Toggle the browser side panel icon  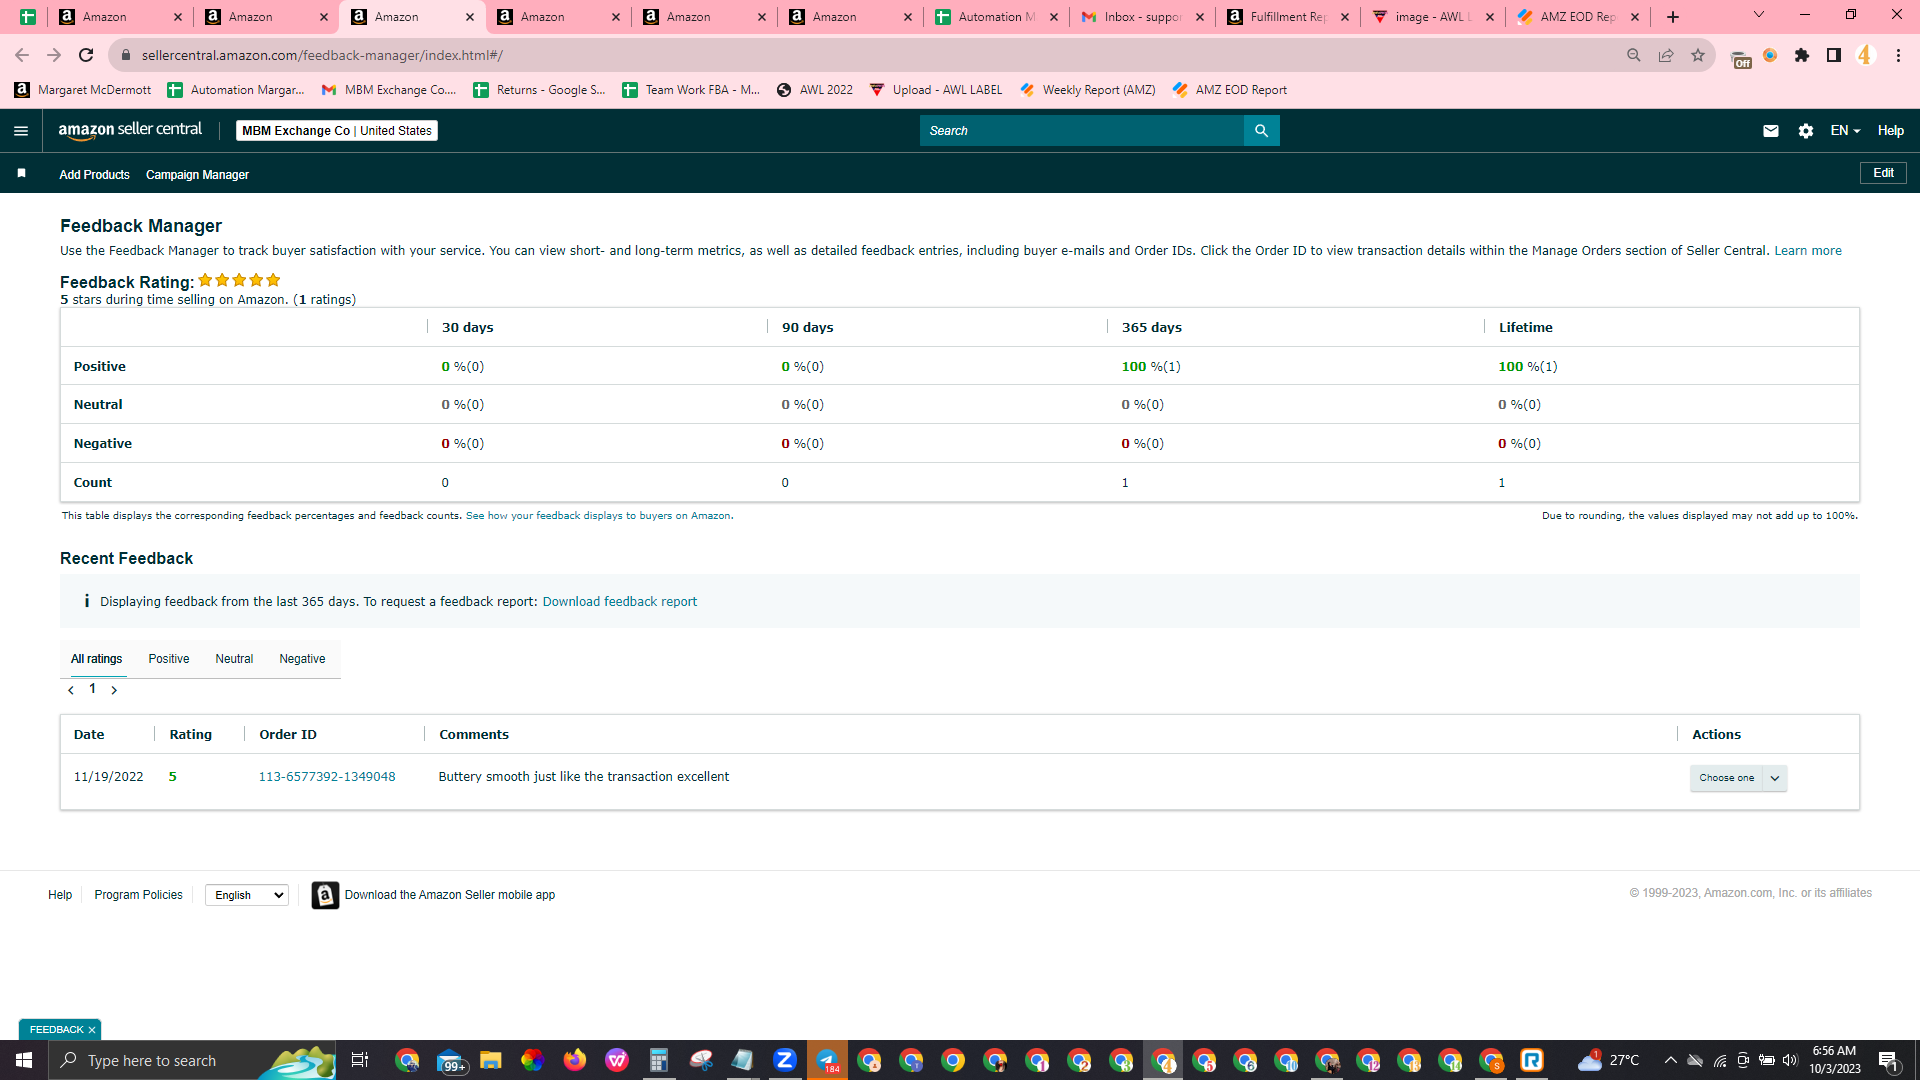tap(1833, 55)
